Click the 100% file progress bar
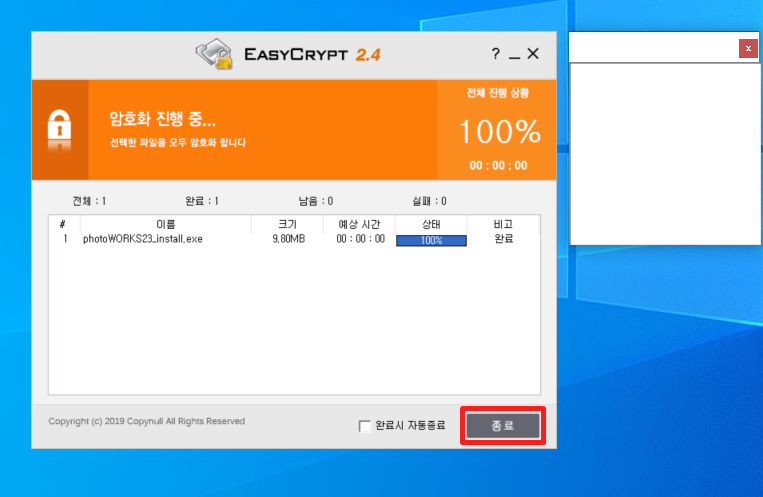Viewport: 763px width, 497px height. (x=431, y=240)
